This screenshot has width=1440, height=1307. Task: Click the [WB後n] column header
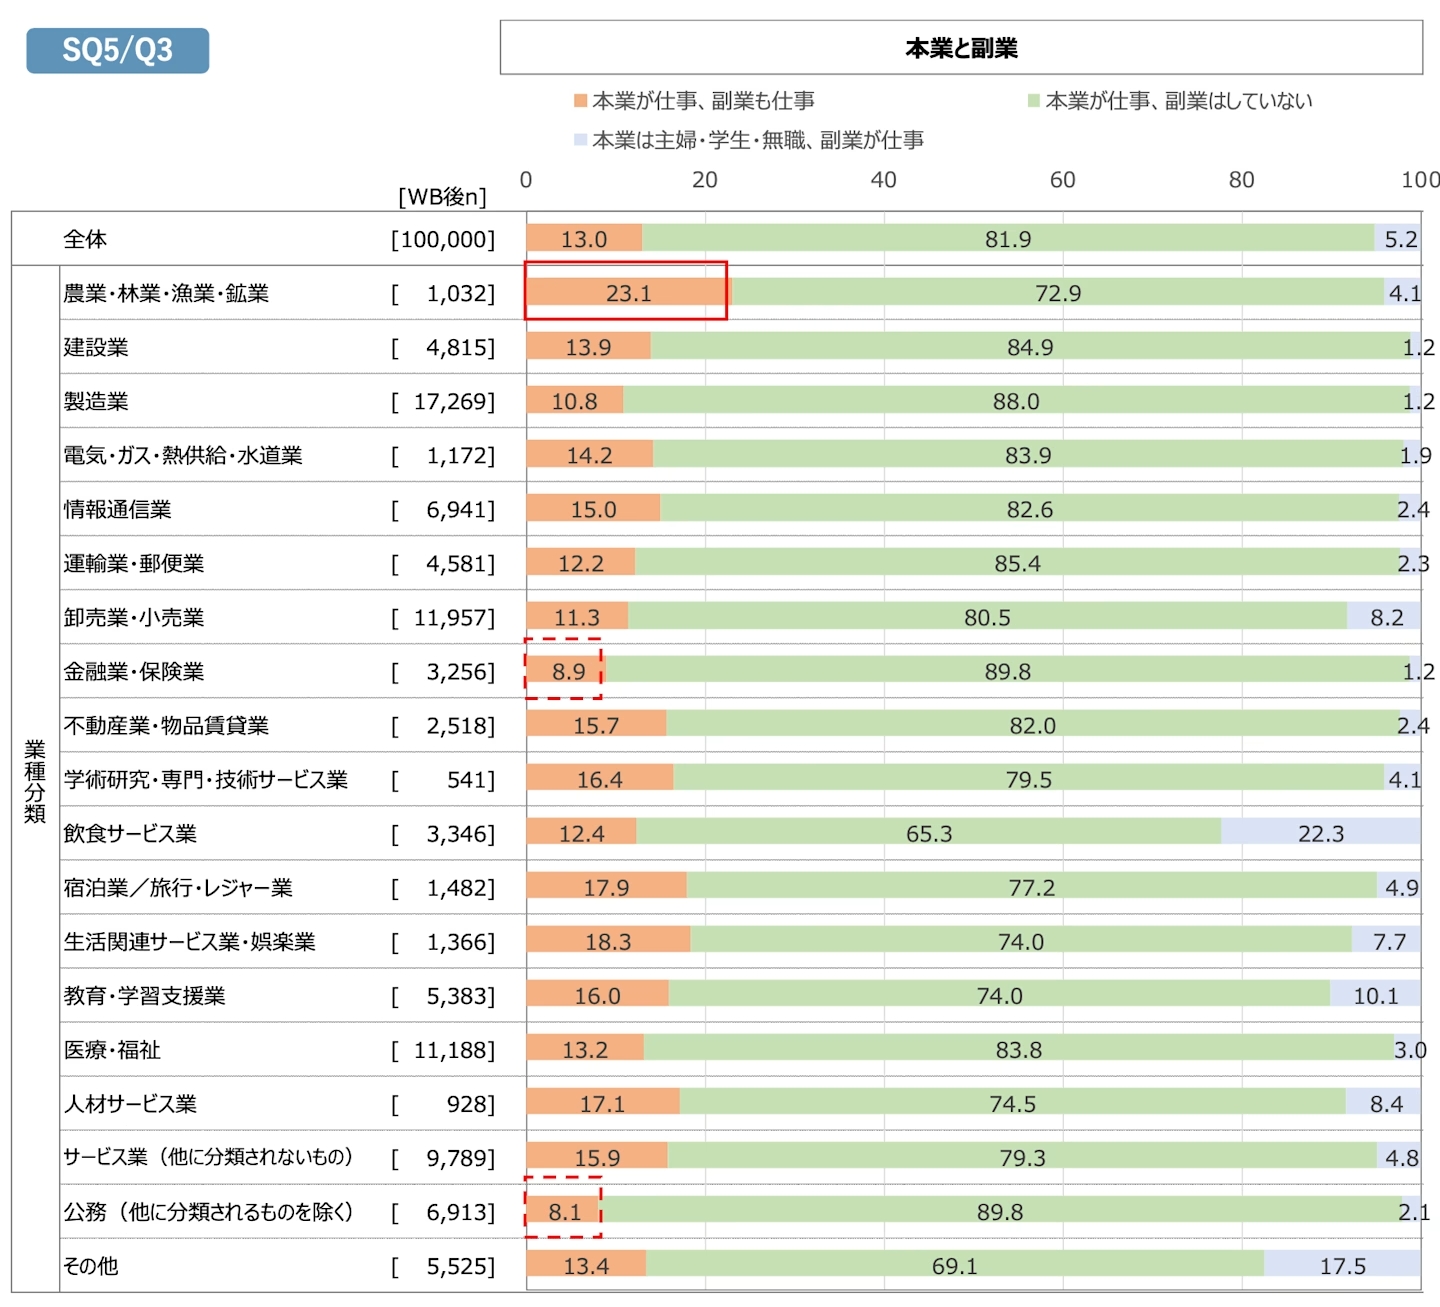click(x=442, y=197)
